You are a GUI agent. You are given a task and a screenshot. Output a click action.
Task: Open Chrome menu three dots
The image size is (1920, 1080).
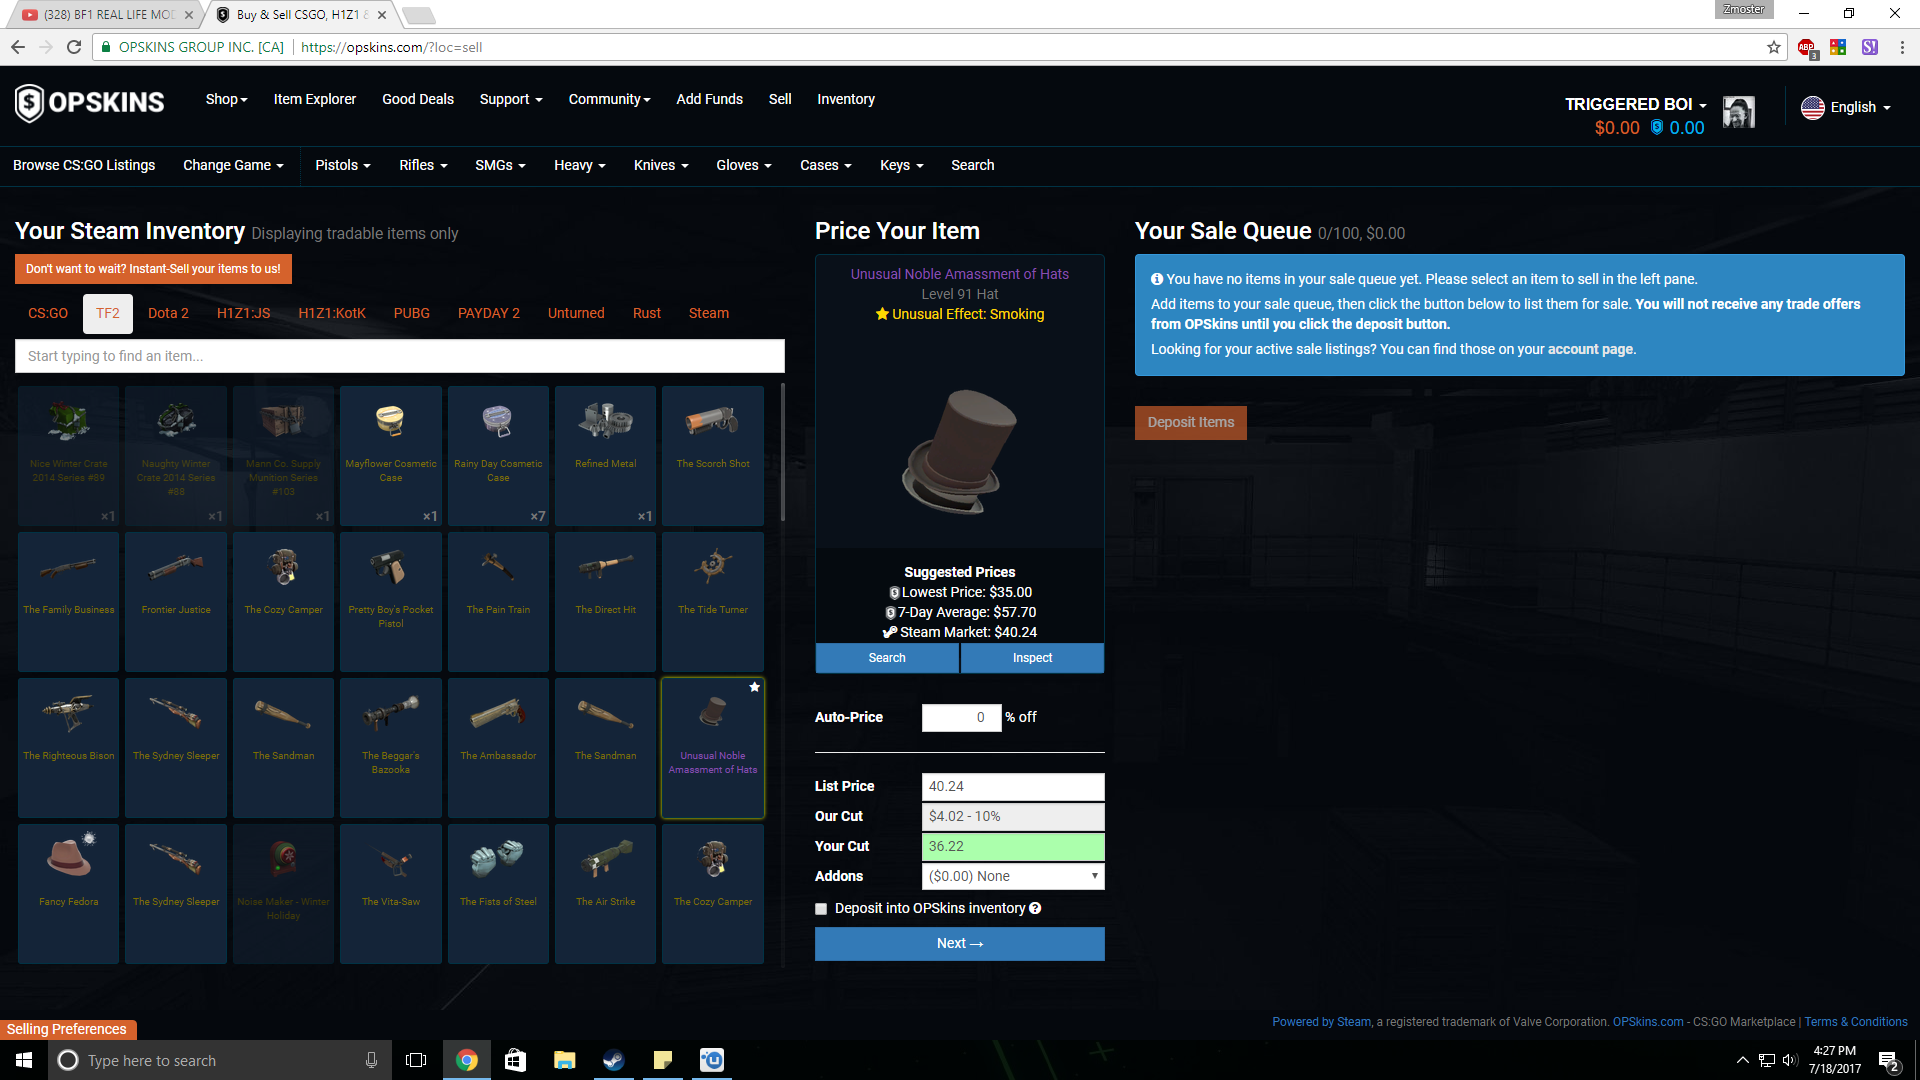coord(1902,47)
